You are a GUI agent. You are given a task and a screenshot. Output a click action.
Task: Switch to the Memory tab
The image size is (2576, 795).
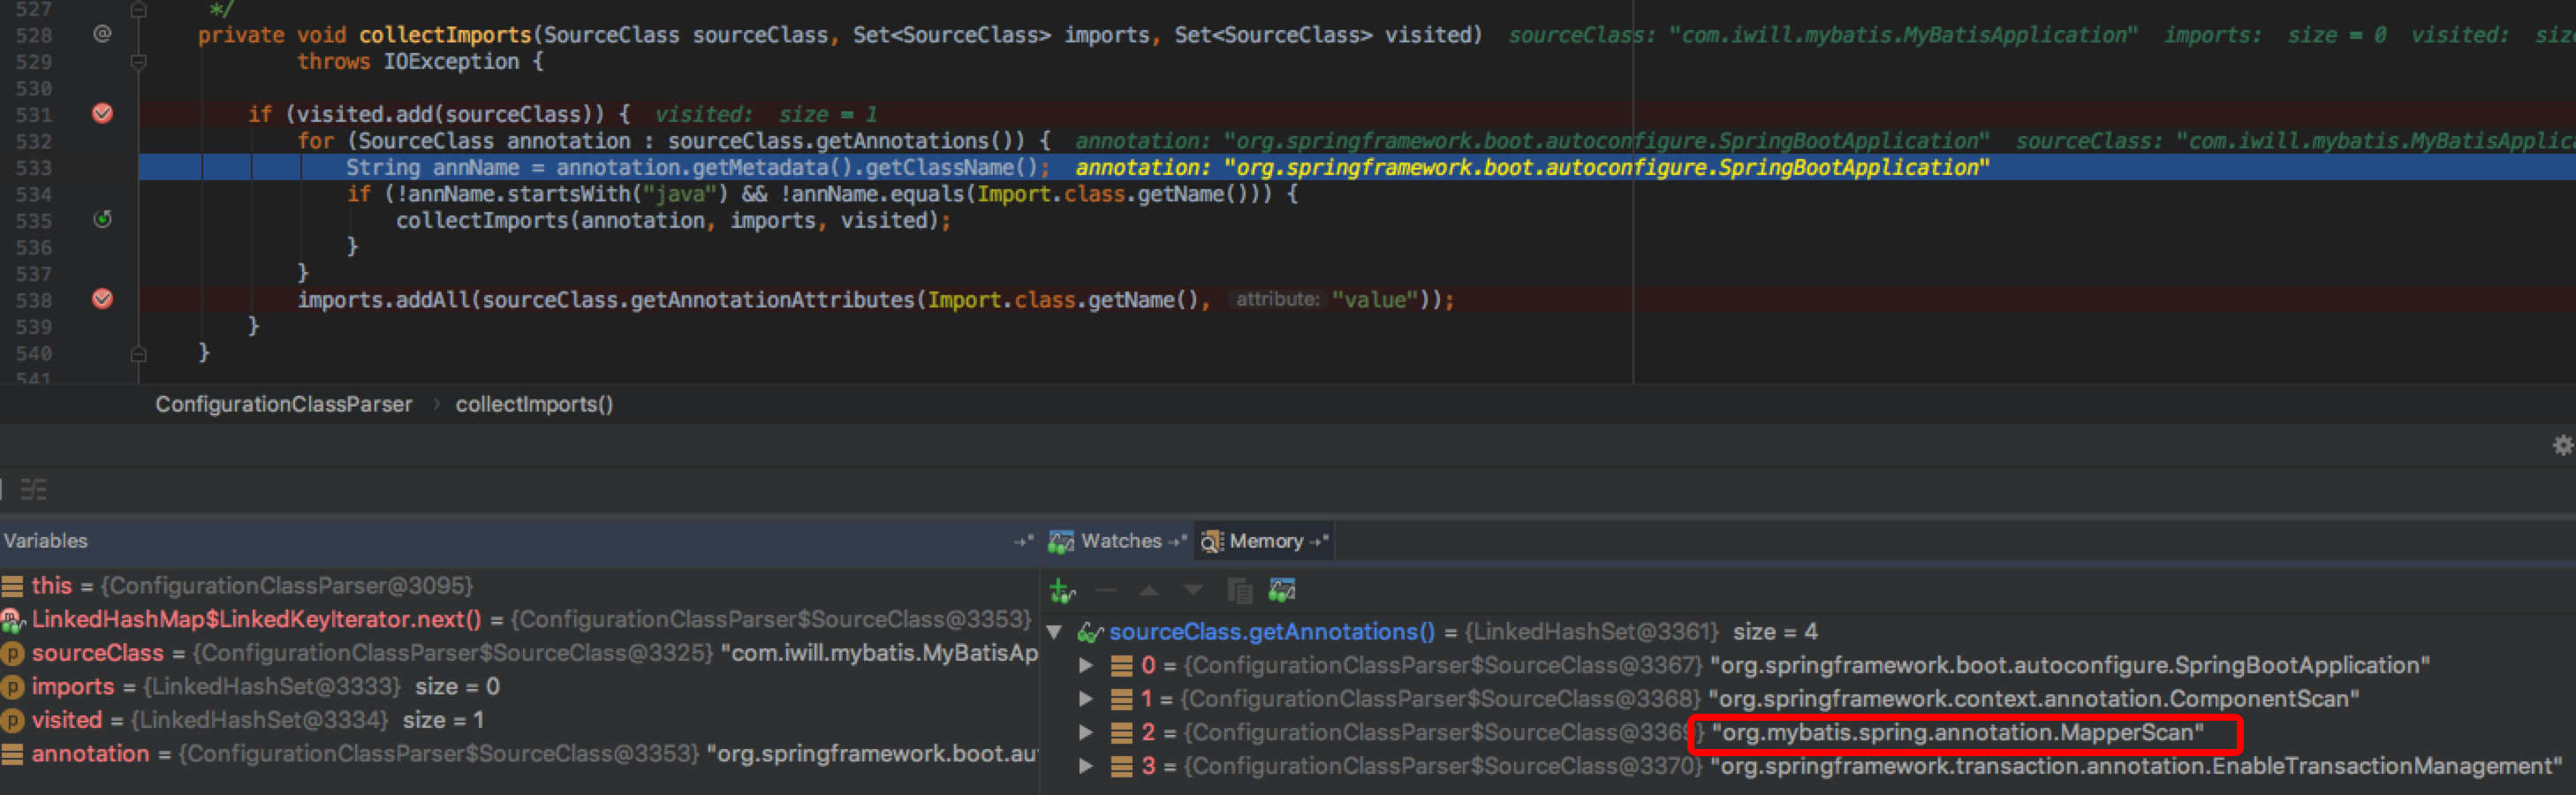click(1265, 541)
